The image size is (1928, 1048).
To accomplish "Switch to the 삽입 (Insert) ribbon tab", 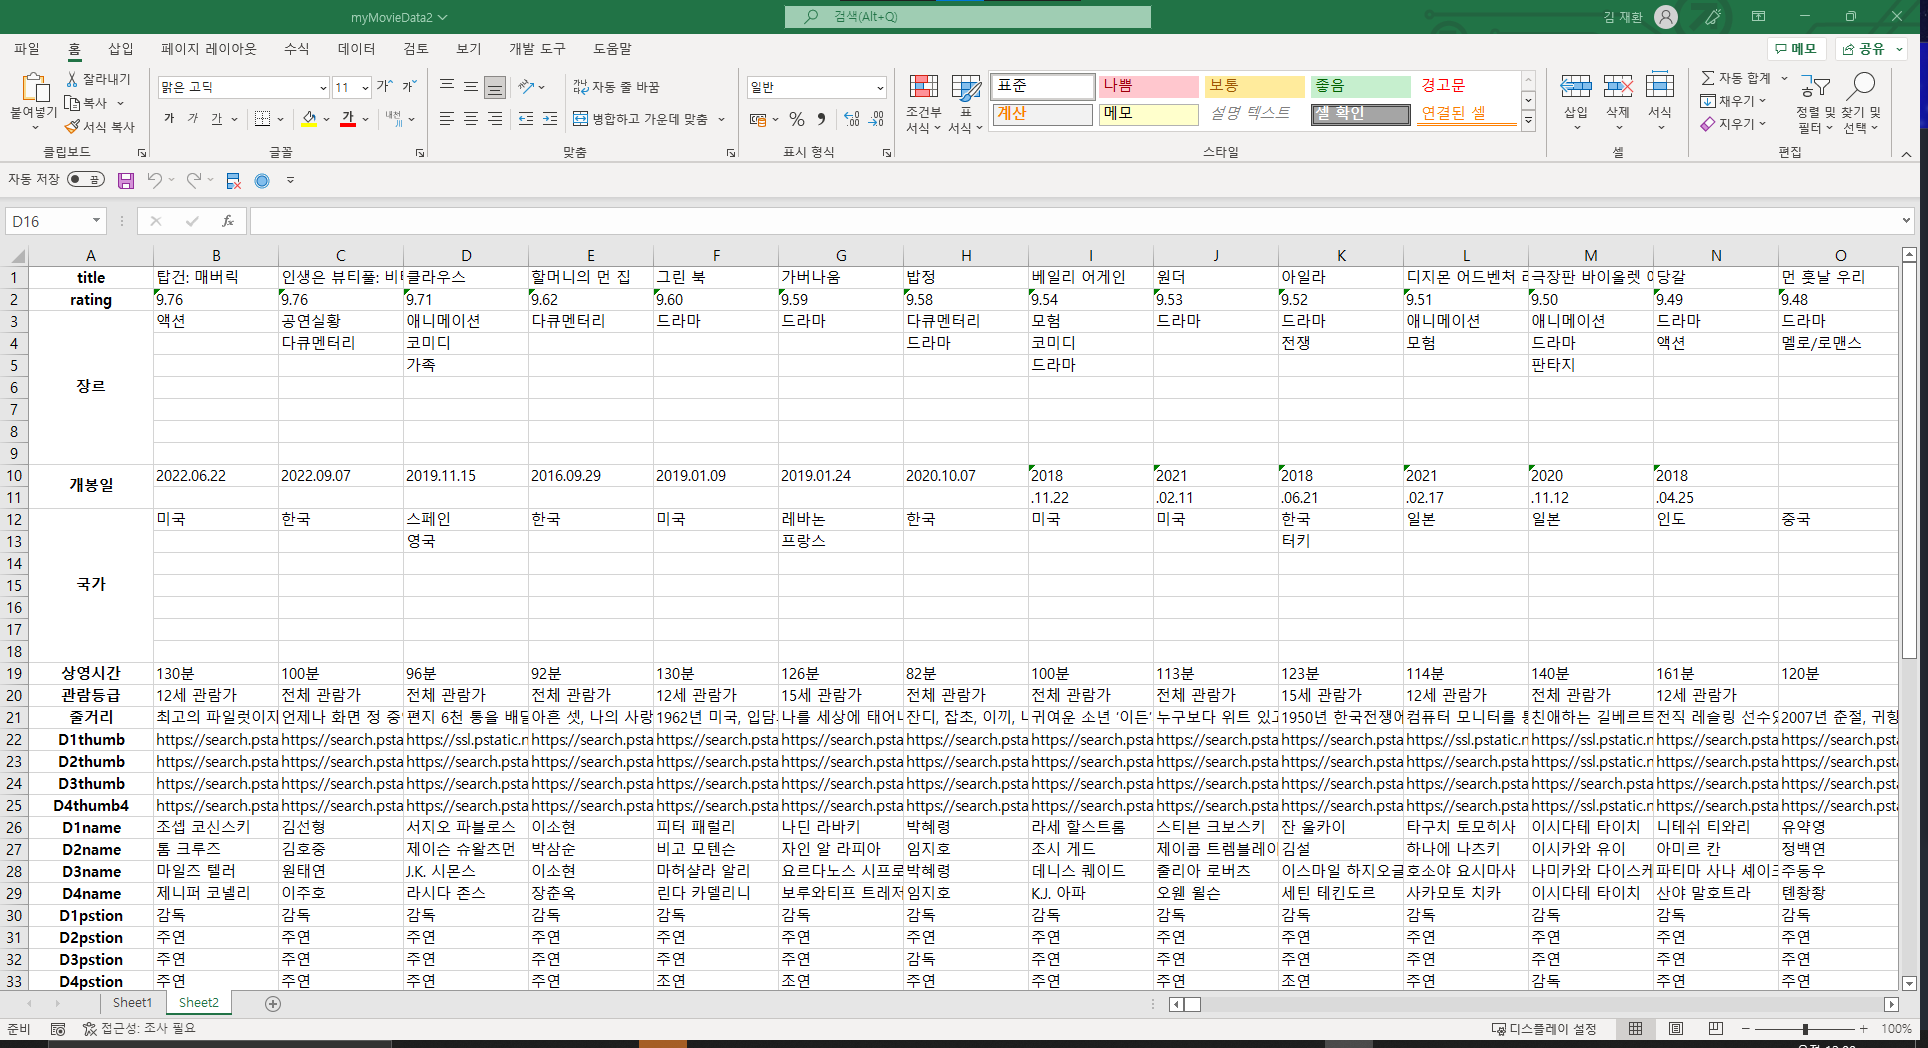I will pyautogui.click(x=121, y=49).
